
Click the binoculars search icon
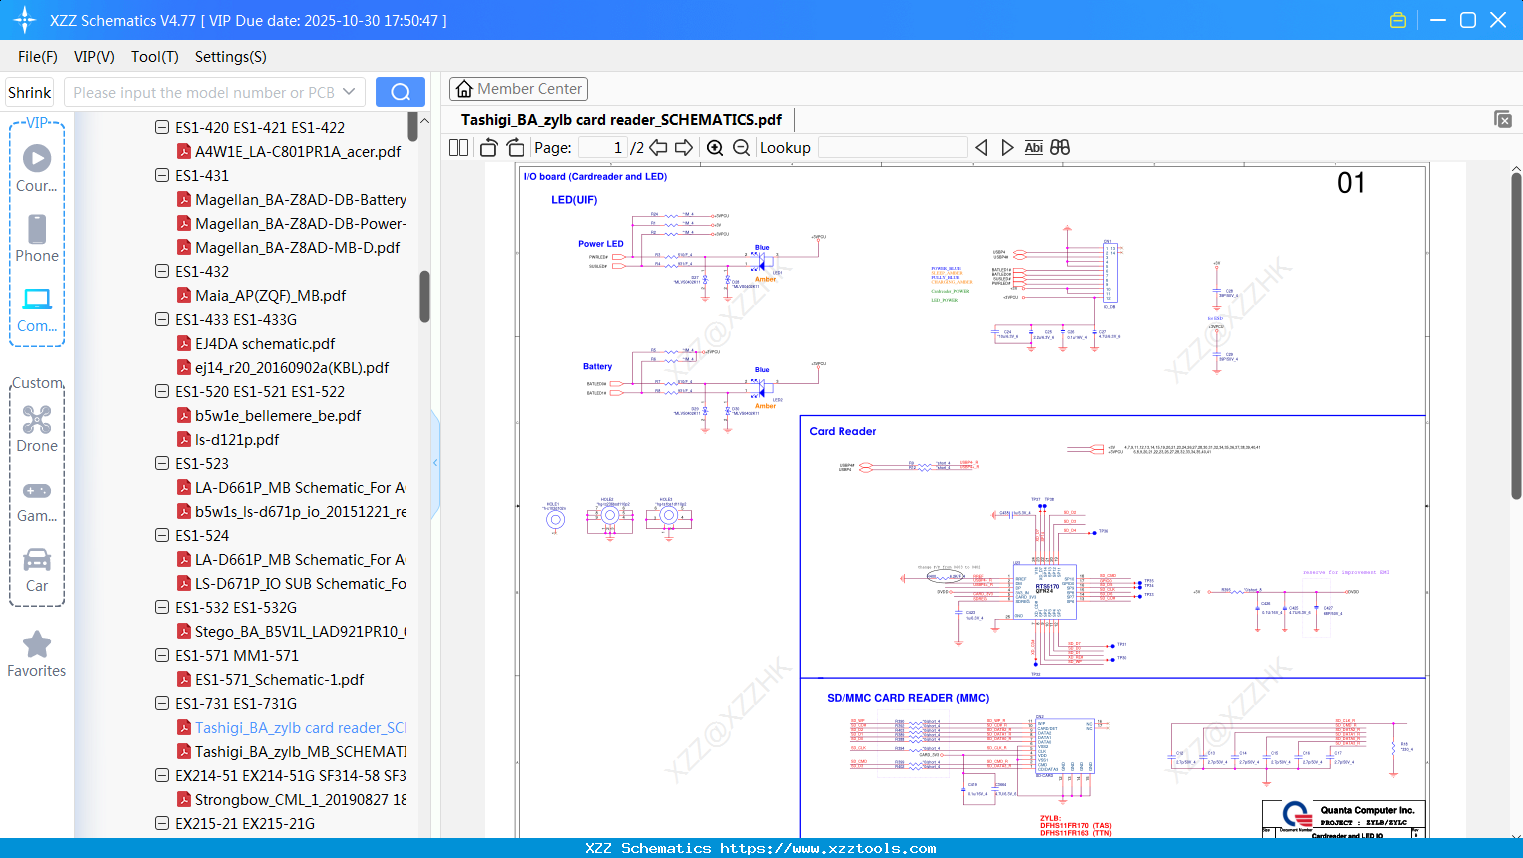click(x=1060, y=147)
